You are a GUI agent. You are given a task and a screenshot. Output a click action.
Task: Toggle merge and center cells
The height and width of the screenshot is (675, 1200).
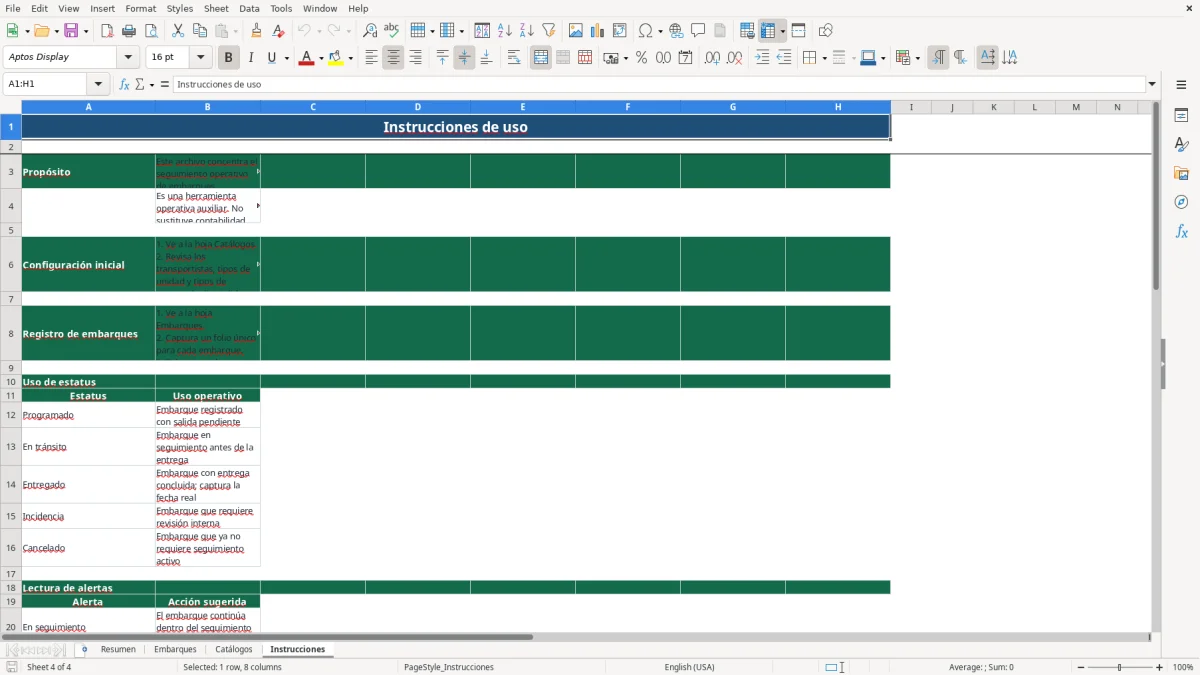click(541, 58)
